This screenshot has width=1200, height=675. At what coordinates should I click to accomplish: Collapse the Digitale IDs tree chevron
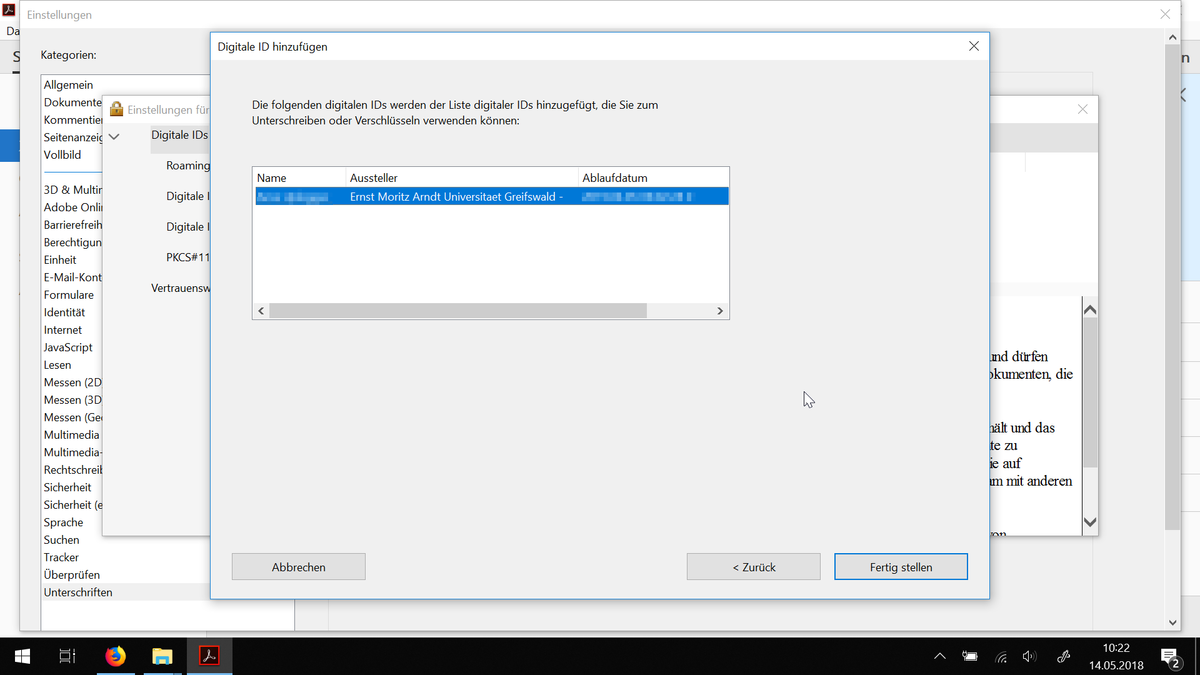click(114, 136)
